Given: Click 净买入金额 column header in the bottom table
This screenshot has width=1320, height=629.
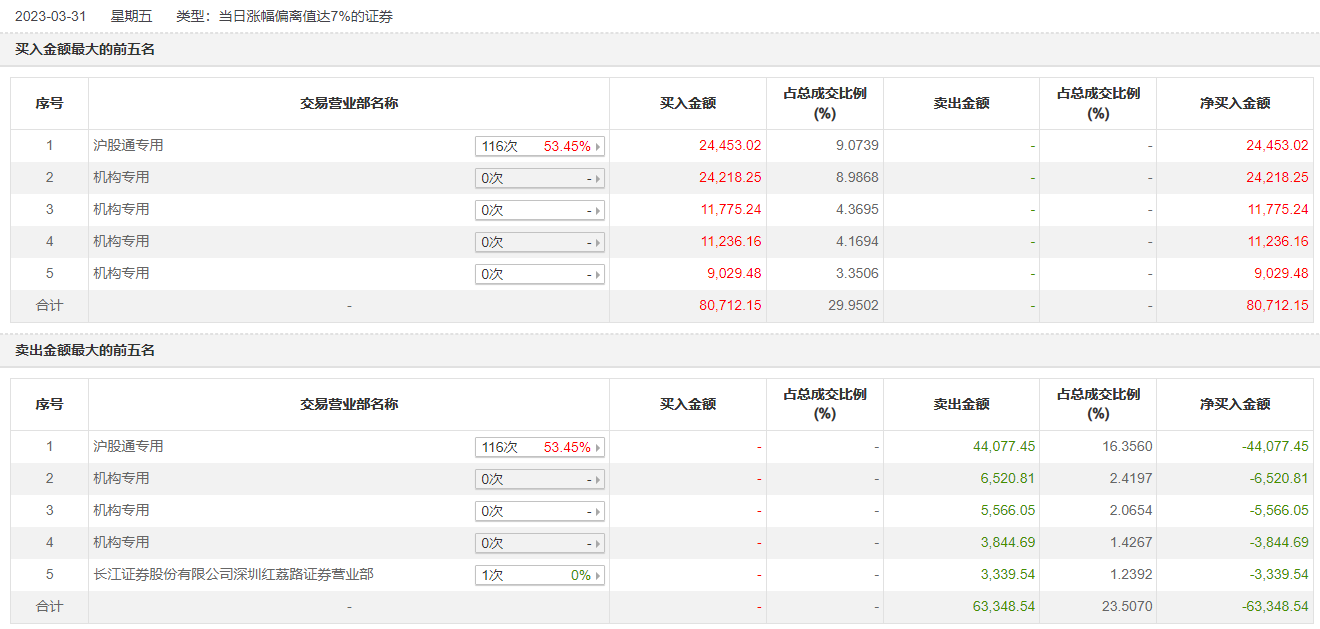Looking at the screenshot, I should [x=1235, y=405].
